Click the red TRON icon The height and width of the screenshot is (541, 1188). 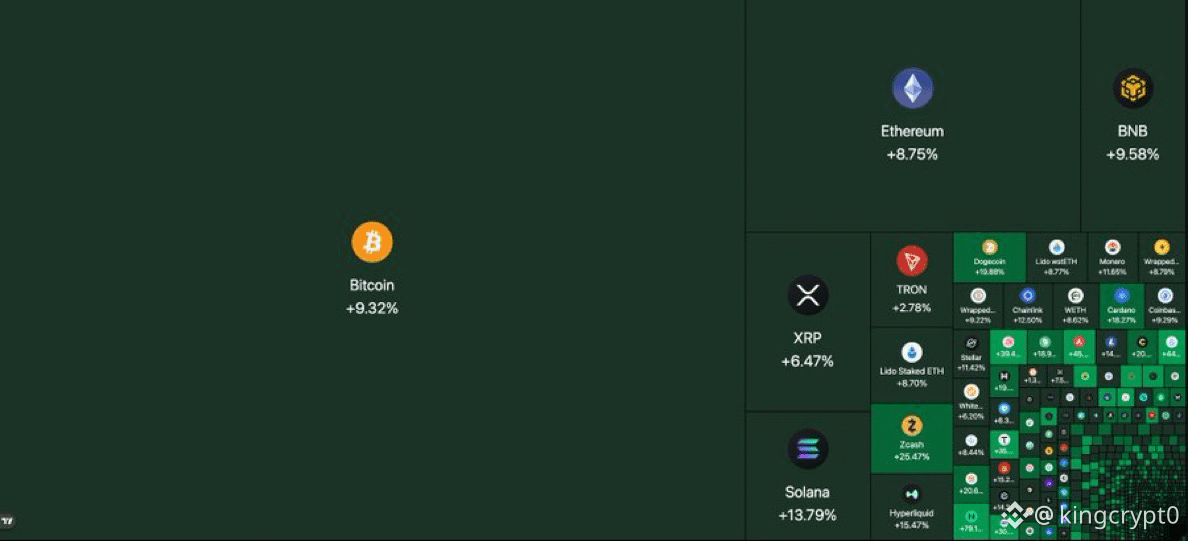click(x=911, y=261)
